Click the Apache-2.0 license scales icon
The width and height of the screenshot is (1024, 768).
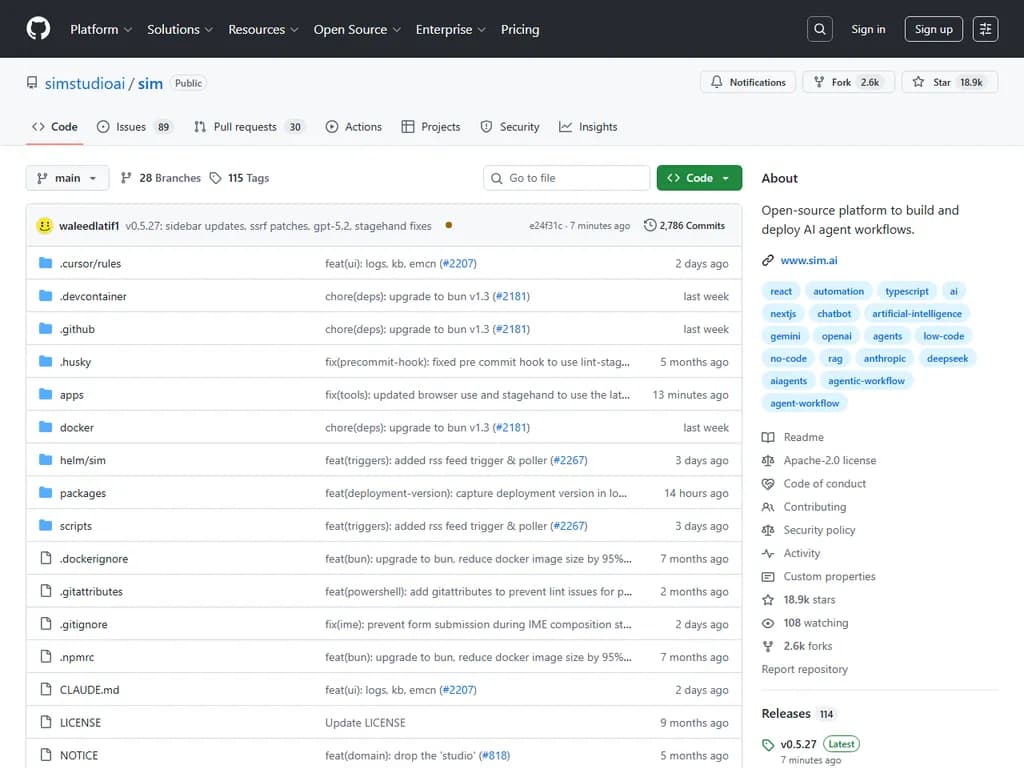point(766,460)
